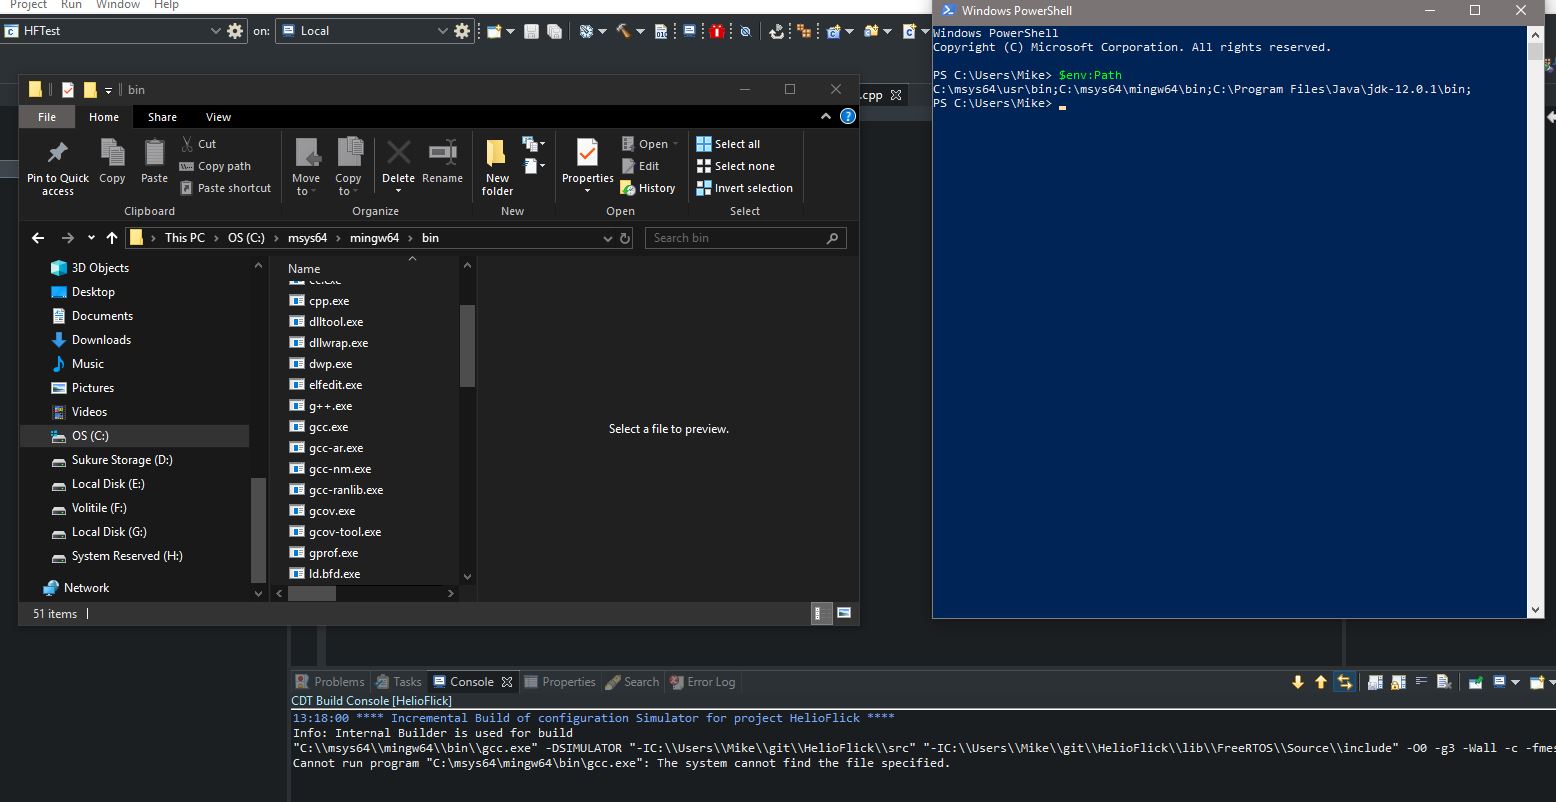The height and width of the screenshot is (802, 1556).
Task: Click Select none in Explorer ribbon
Action: 736,166
